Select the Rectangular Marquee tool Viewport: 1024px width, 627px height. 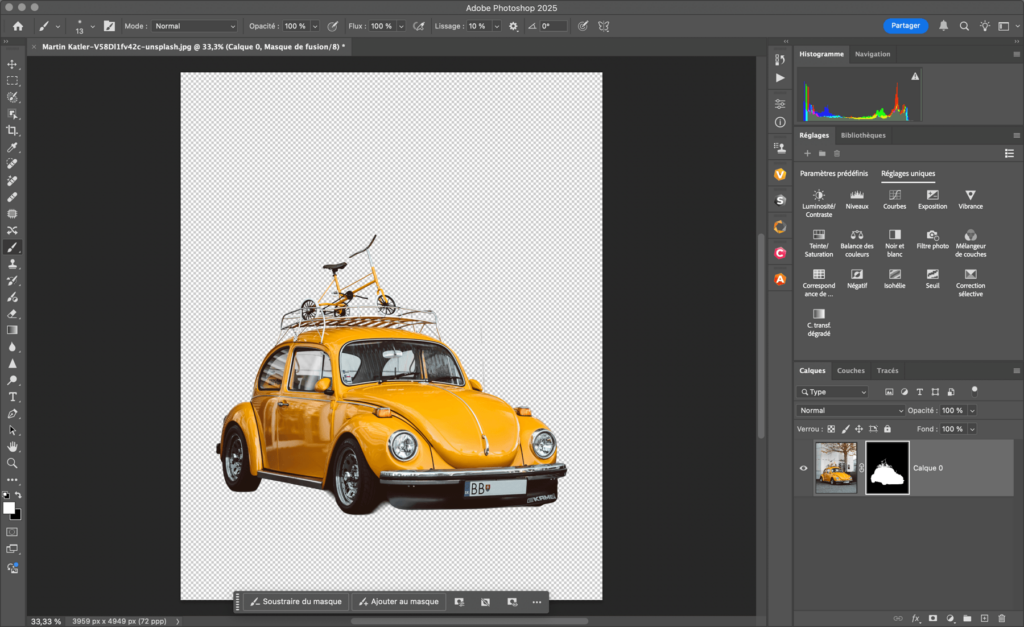(x=12, y=80)
